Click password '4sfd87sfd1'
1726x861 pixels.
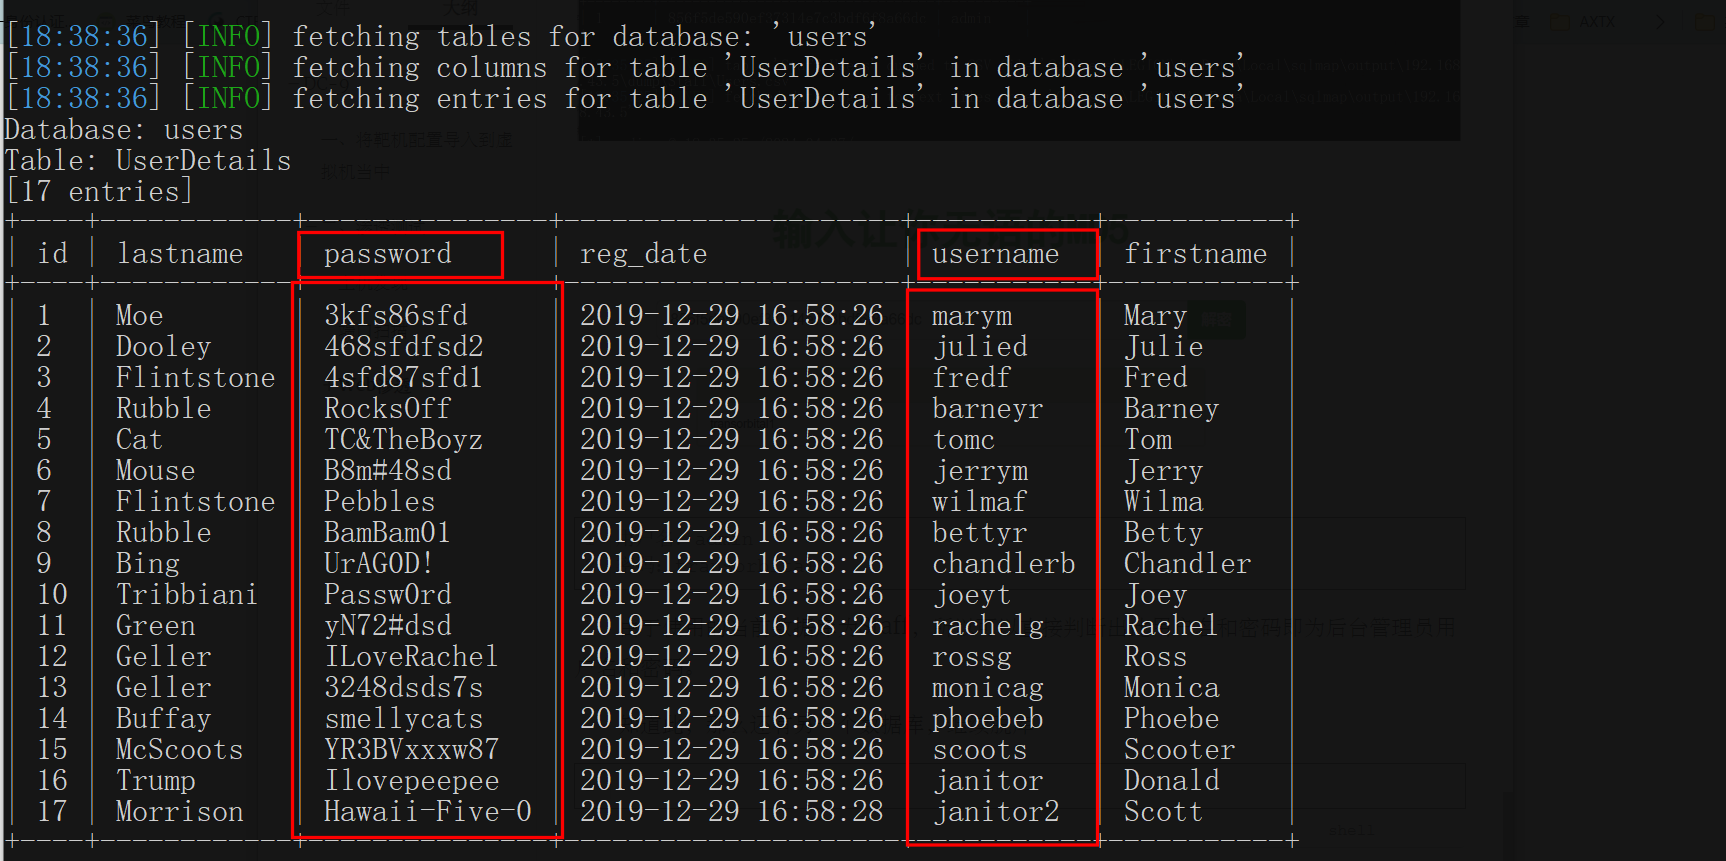404,378
